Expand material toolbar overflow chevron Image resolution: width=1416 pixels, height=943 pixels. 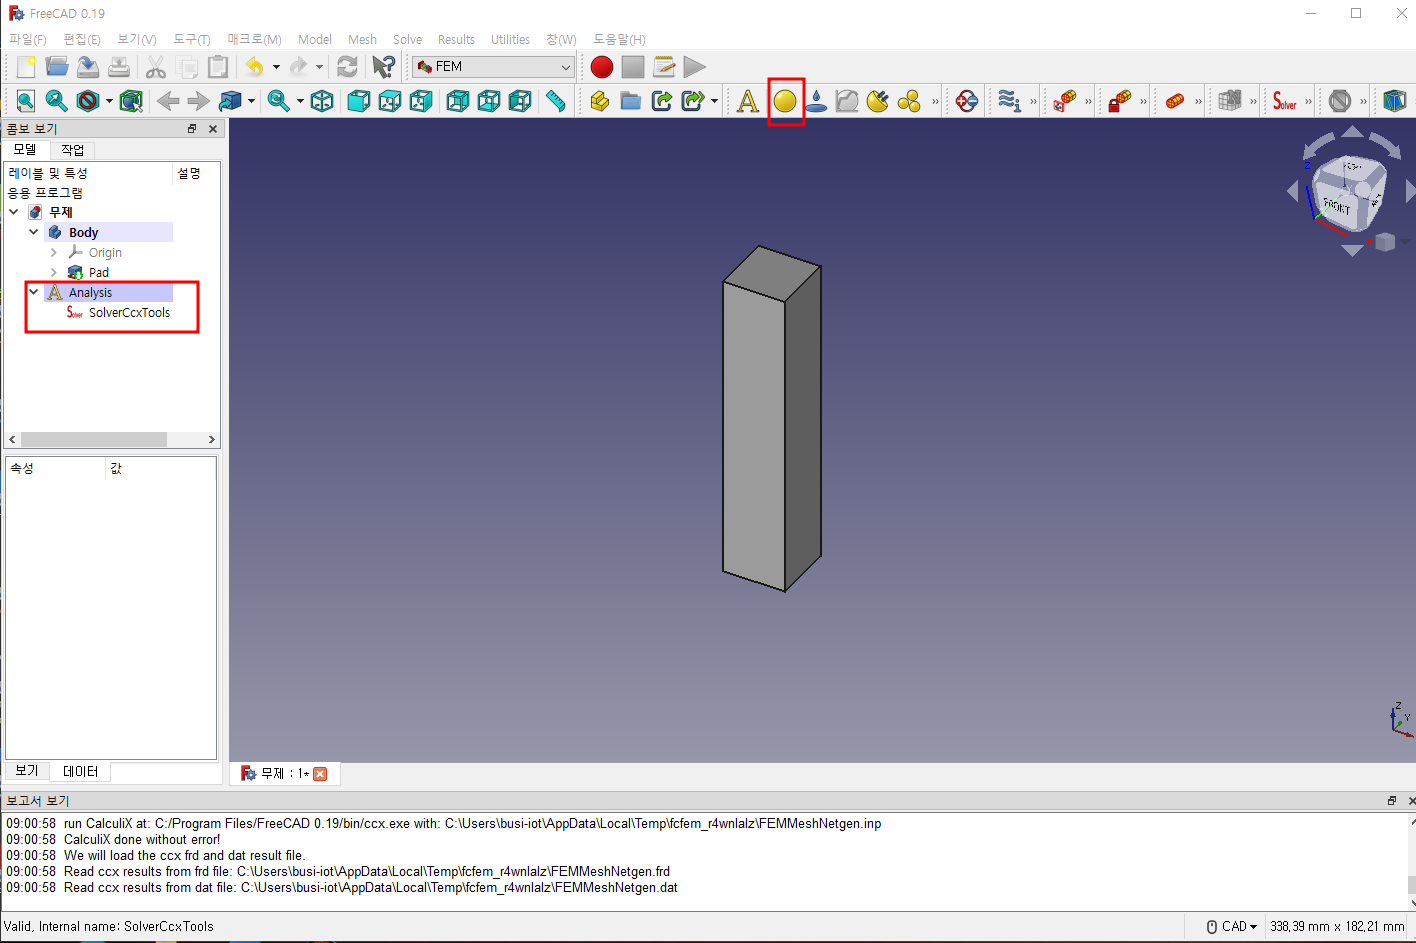pyautogui.click(x=936, y=101)
